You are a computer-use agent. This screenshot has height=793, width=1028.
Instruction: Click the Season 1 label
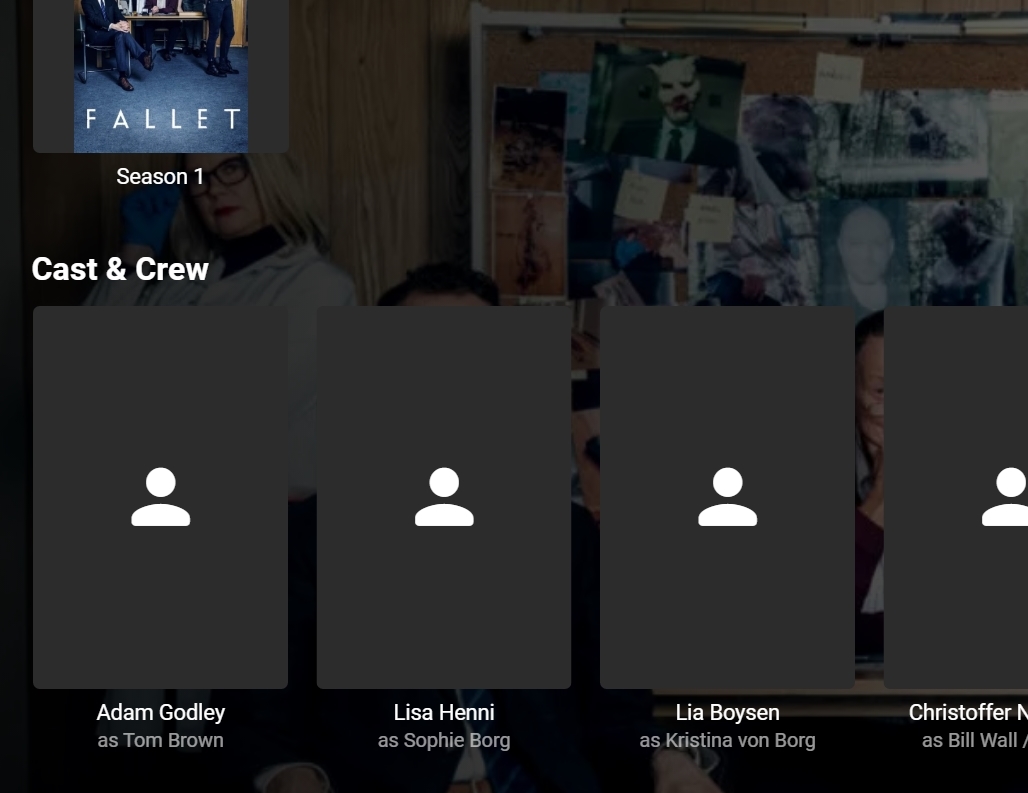point(161,176)
